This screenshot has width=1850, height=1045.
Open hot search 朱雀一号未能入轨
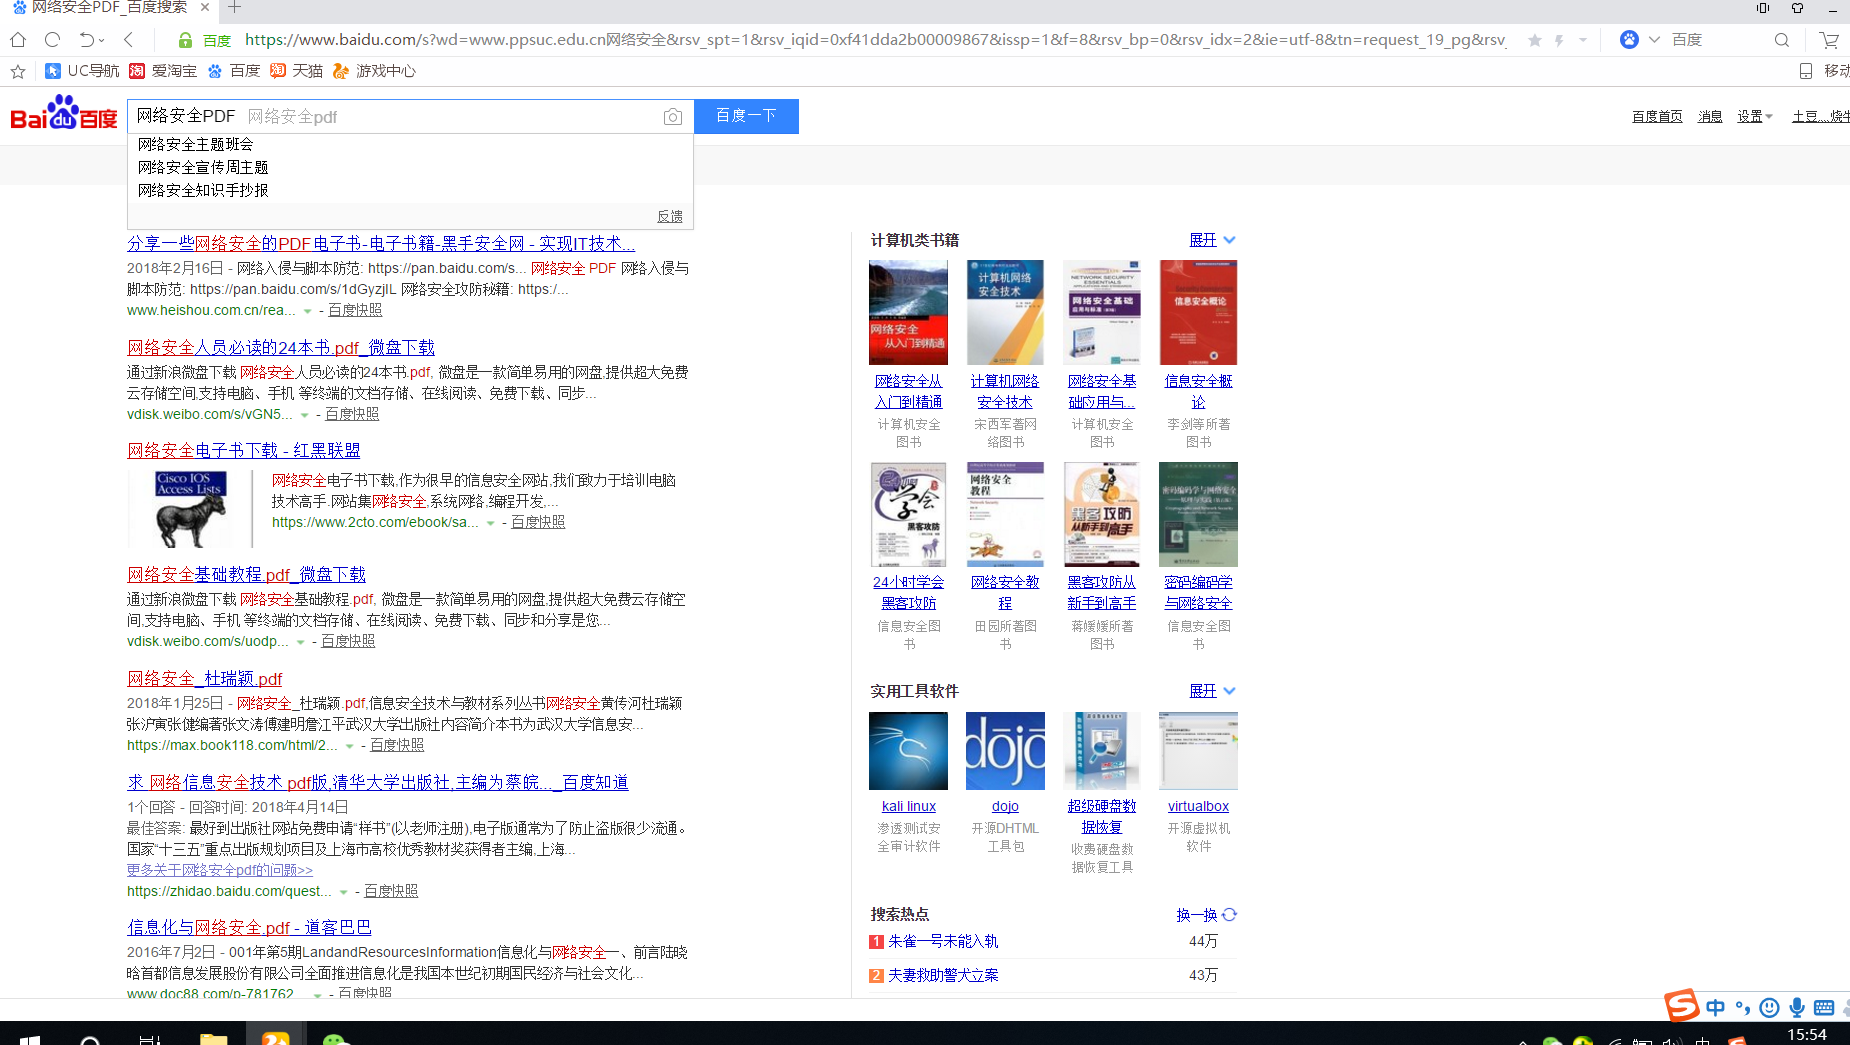[943, 942]
